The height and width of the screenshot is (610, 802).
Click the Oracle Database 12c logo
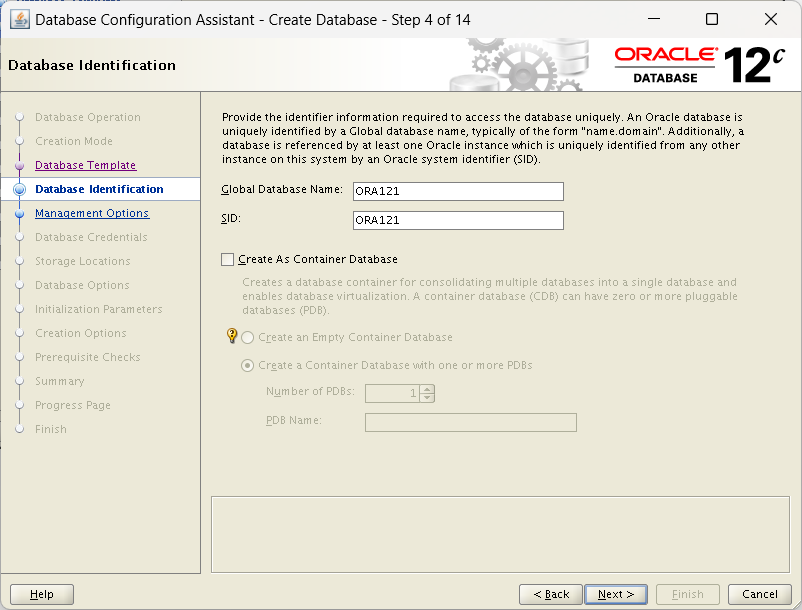click(700, 65)
